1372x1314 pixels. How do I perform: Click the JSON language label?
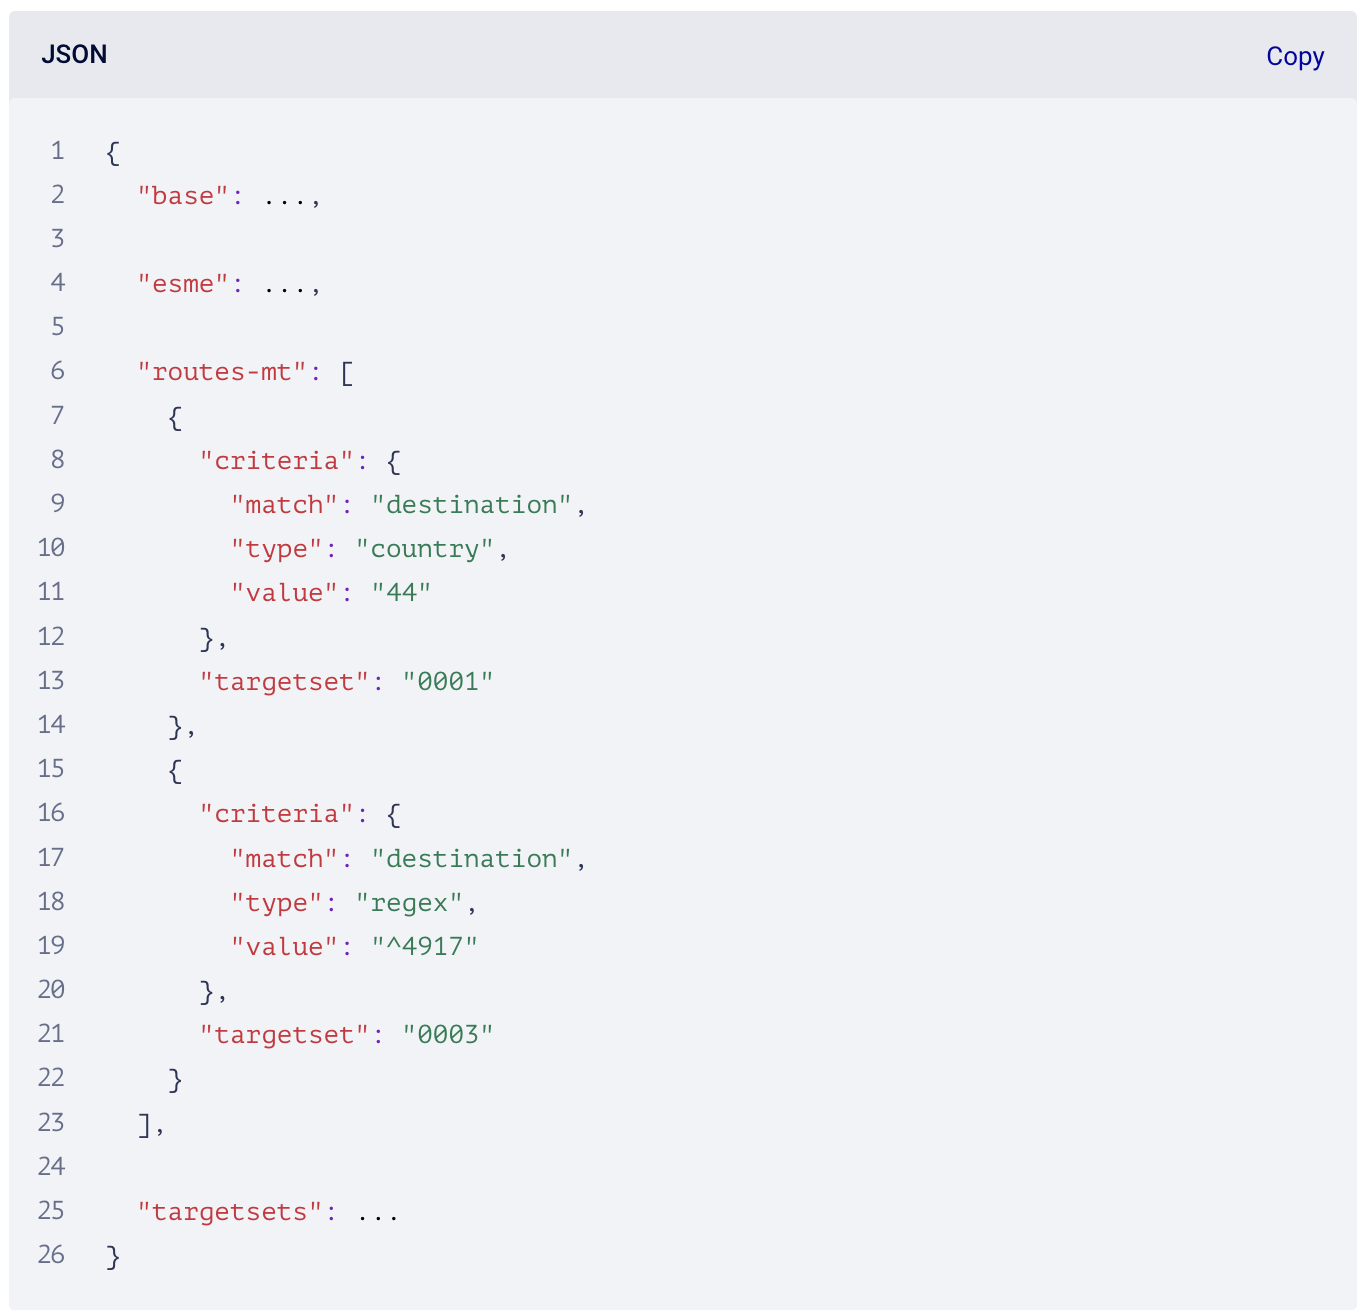[x=74, y=55]
